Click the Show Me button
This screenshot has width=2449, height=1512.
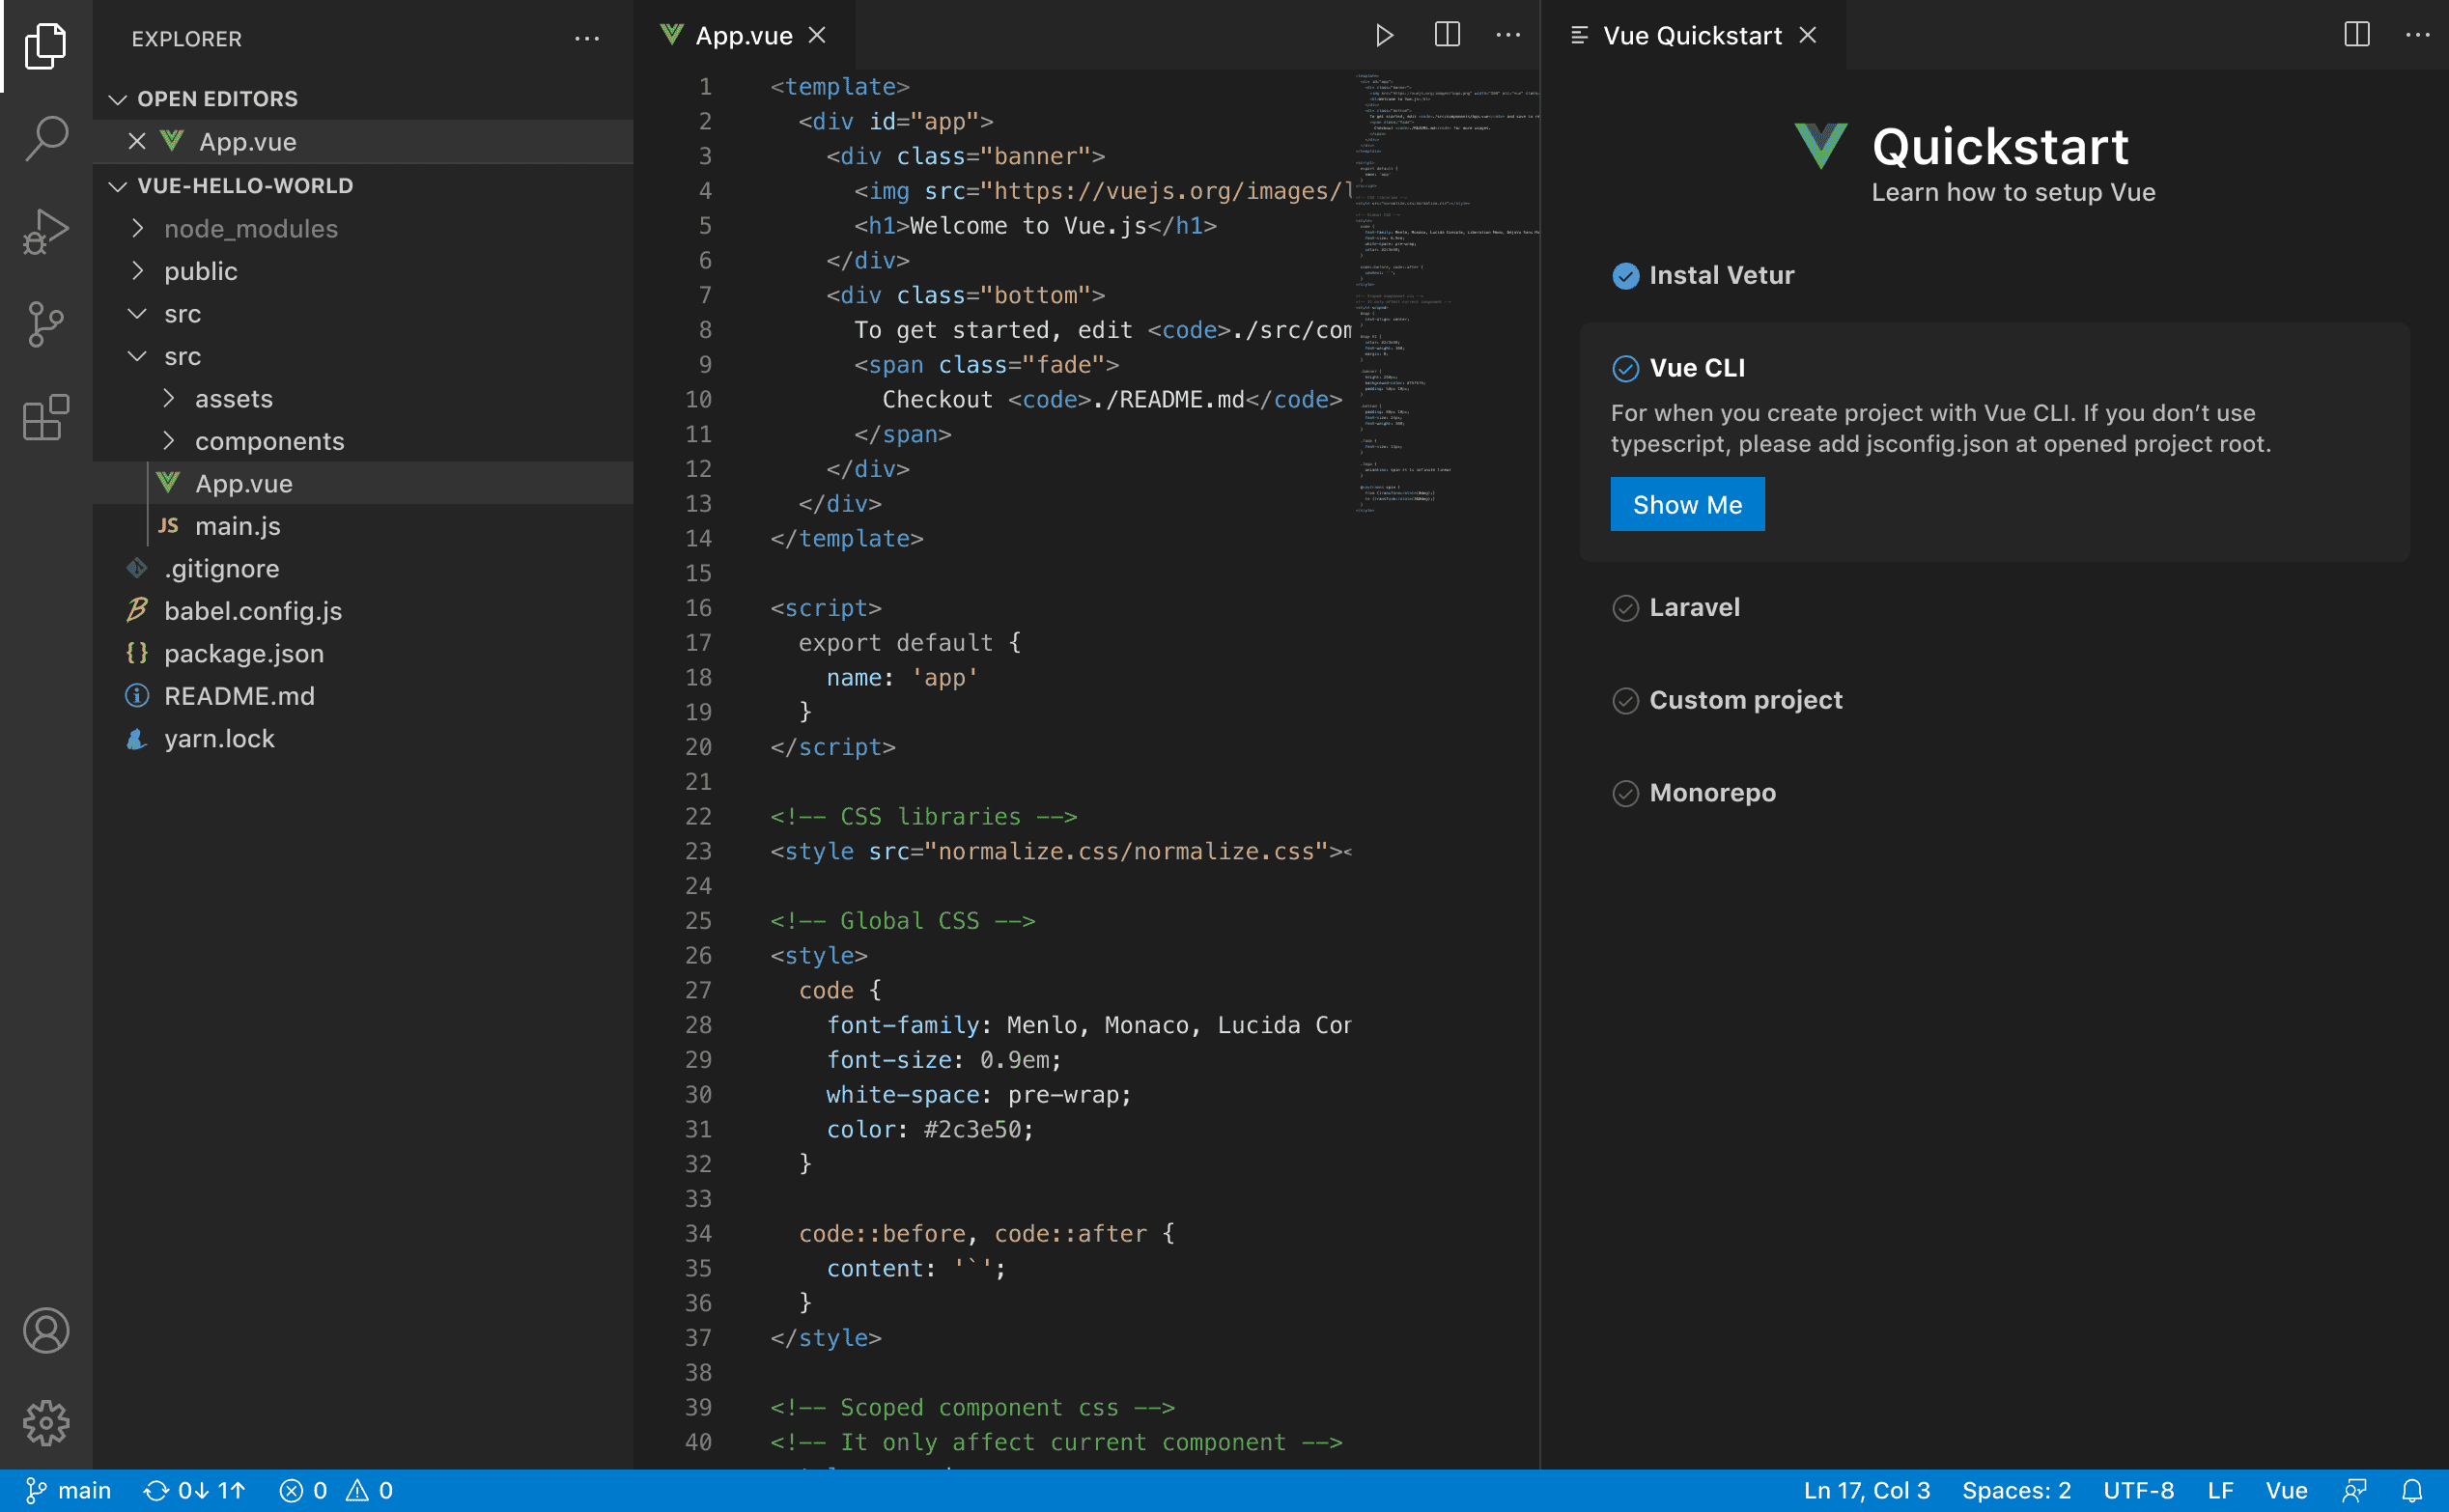point(1687,505)
